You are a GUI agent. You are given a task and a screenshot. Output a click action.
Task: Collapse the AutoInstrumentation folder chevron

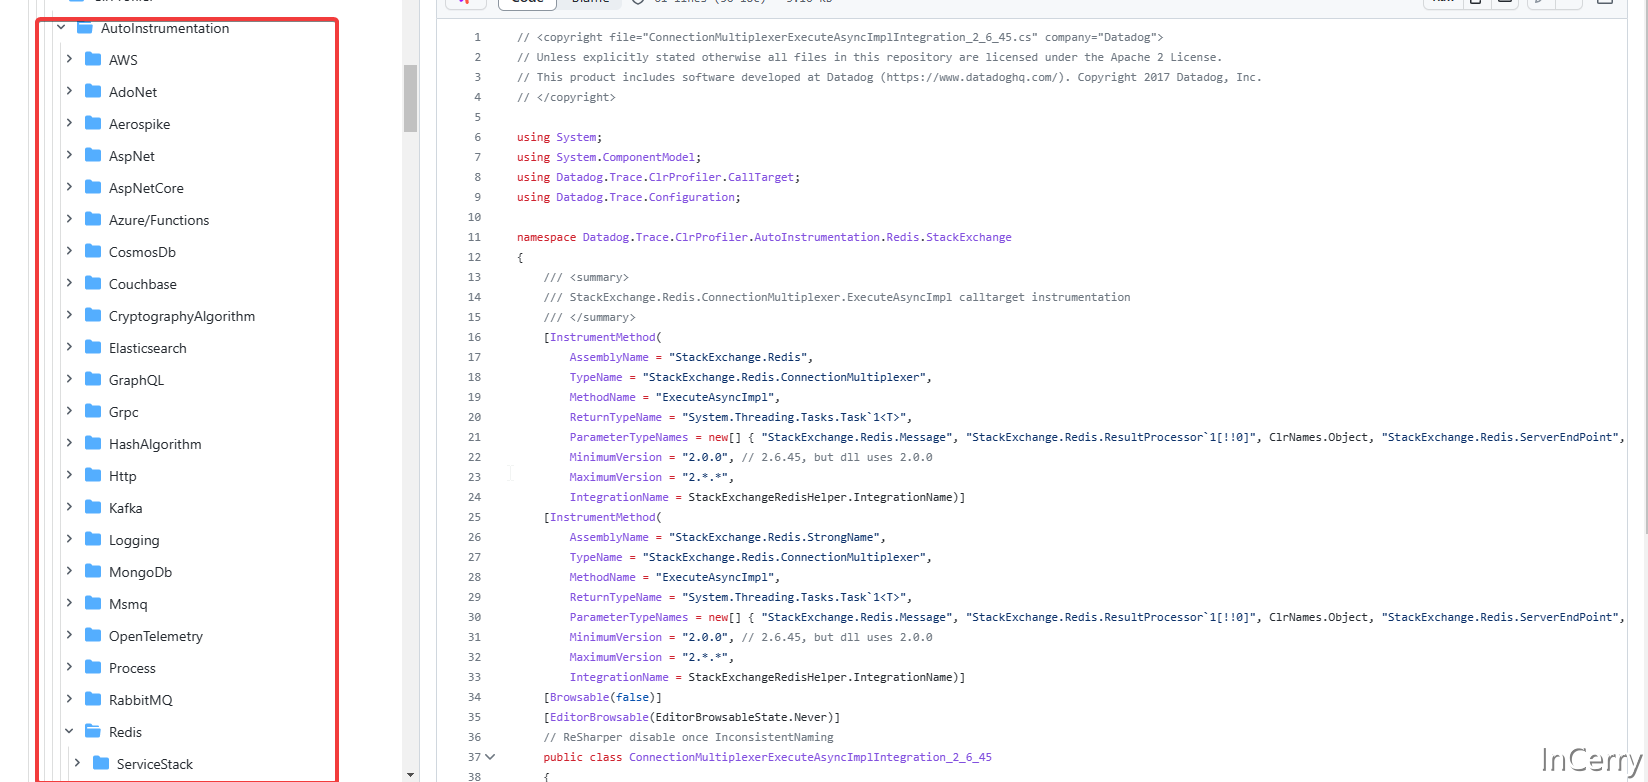coord(61,28)
